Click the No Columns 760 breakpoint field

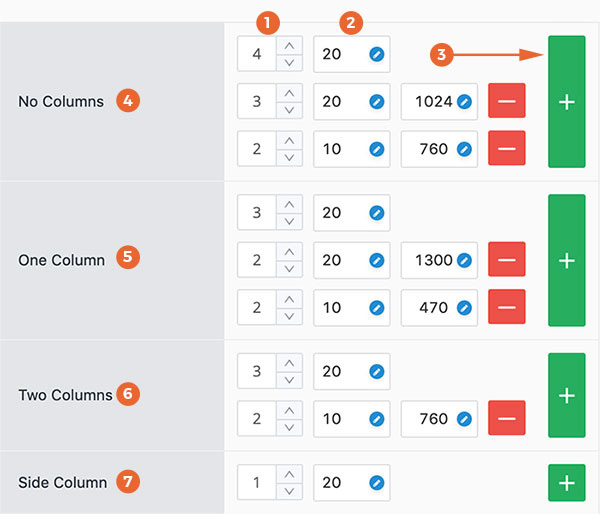click(439, 149)
